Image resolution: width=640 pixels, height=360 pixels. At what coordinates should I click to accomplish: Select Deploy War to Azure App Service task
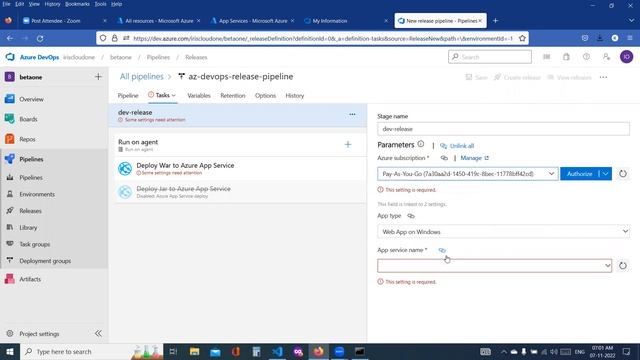[x=240, y=168]
